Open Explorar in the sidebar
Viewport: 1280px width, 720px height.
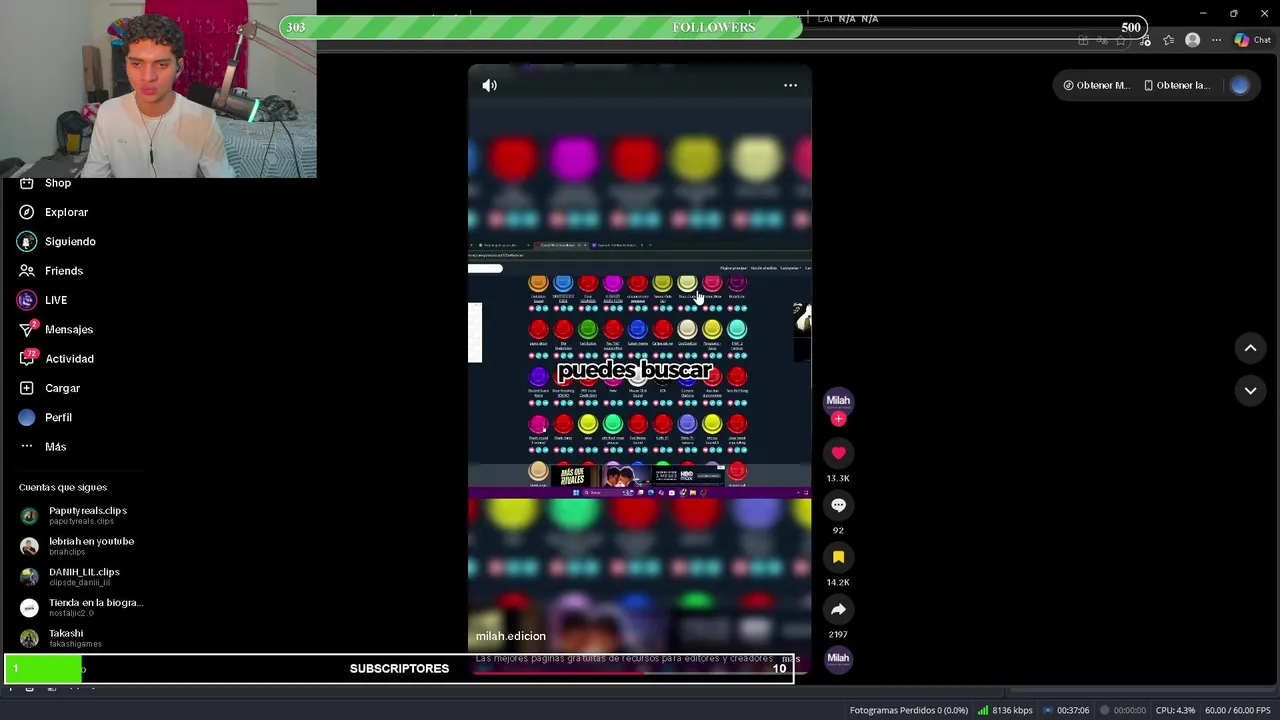(53, 212)
